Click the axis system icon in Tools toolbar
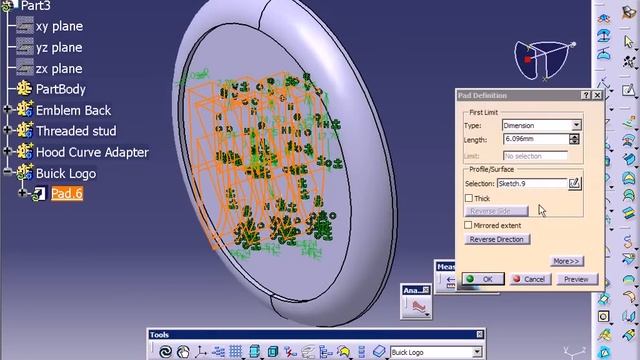 click(x=201, y=351)
